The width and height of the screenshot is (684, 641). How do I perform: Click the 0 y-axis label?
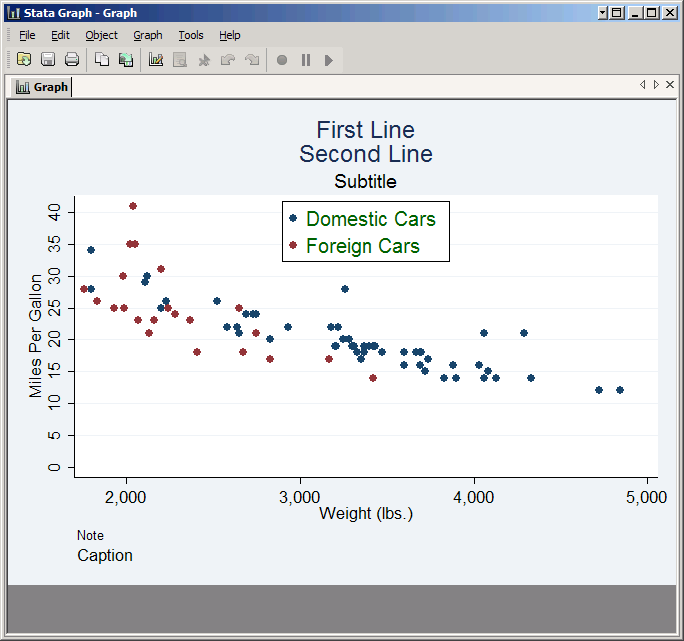pos(54,467)
